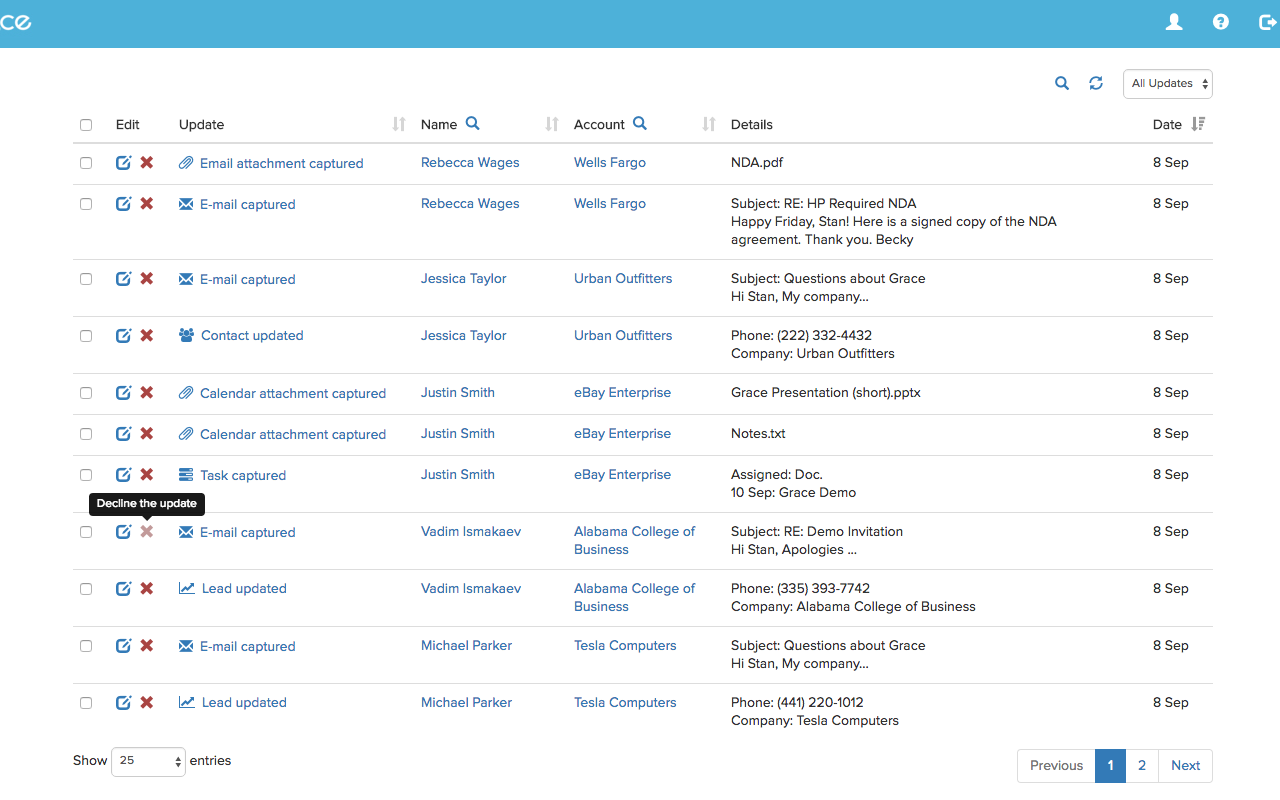
Task: Search by Account column magnifier
Action: click(640, 123)
